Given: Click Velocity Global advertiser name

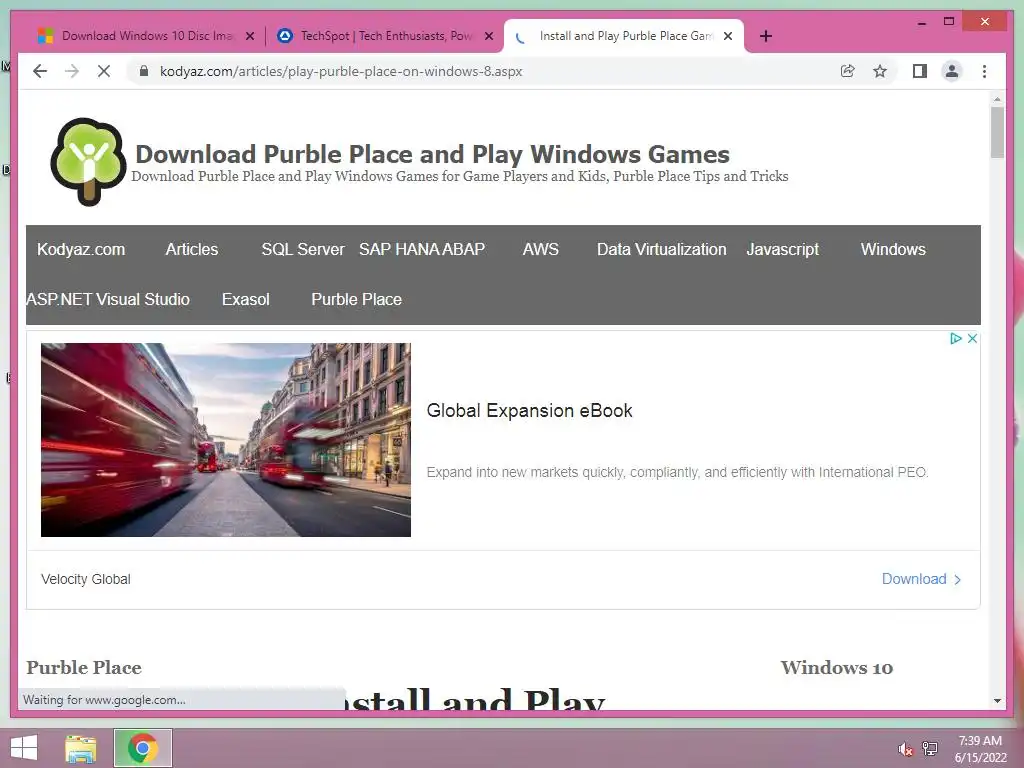Looking at the screenshot, I should pos(86,579).
